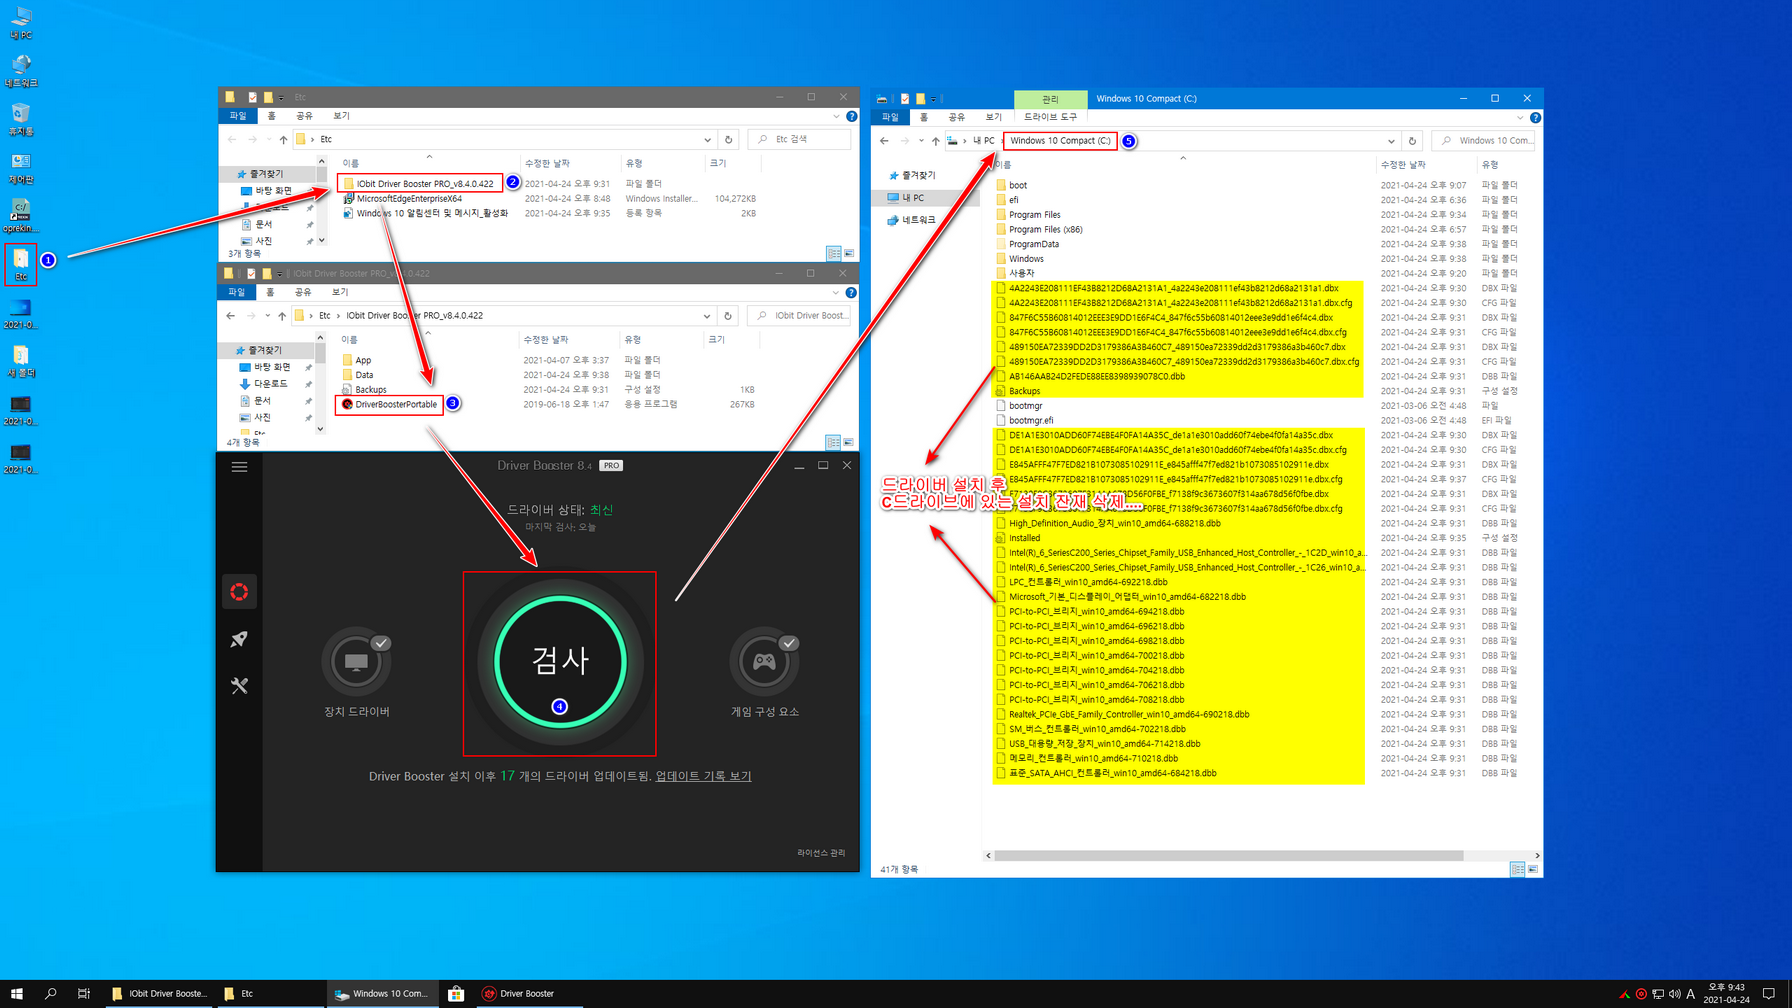The image size is (1792, 1008).
Task: Open address dropdown in IObit folder window
Action: click(707, 316)
